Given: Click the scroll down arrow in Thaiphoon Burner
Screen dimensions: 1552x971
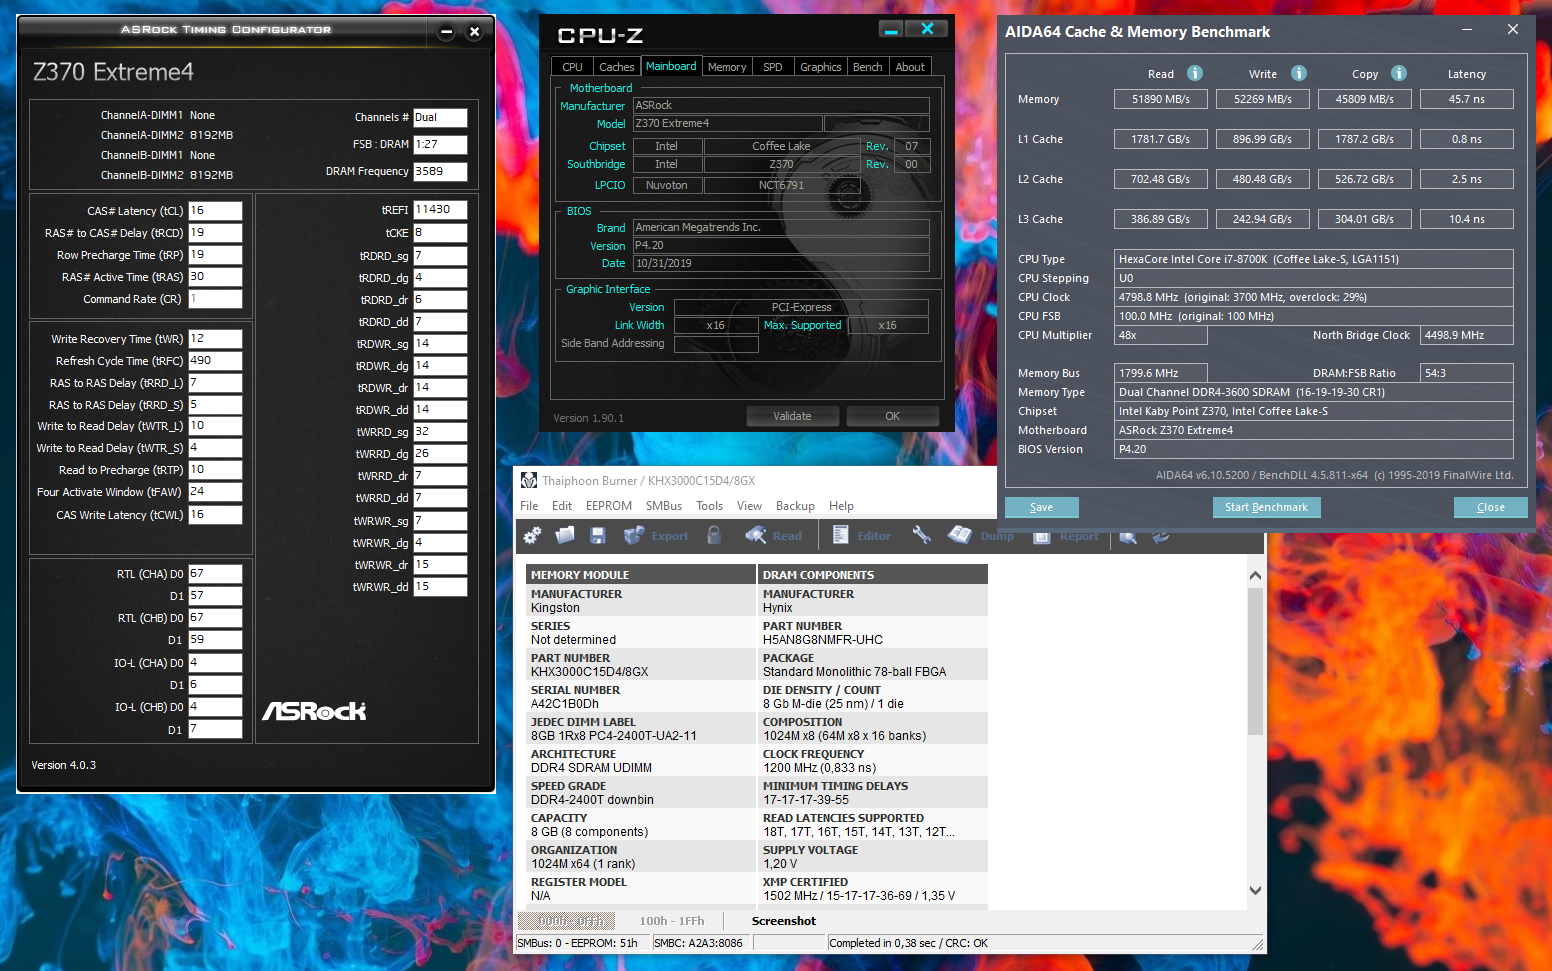Looking at the screenshot, I should [1255, 890].
